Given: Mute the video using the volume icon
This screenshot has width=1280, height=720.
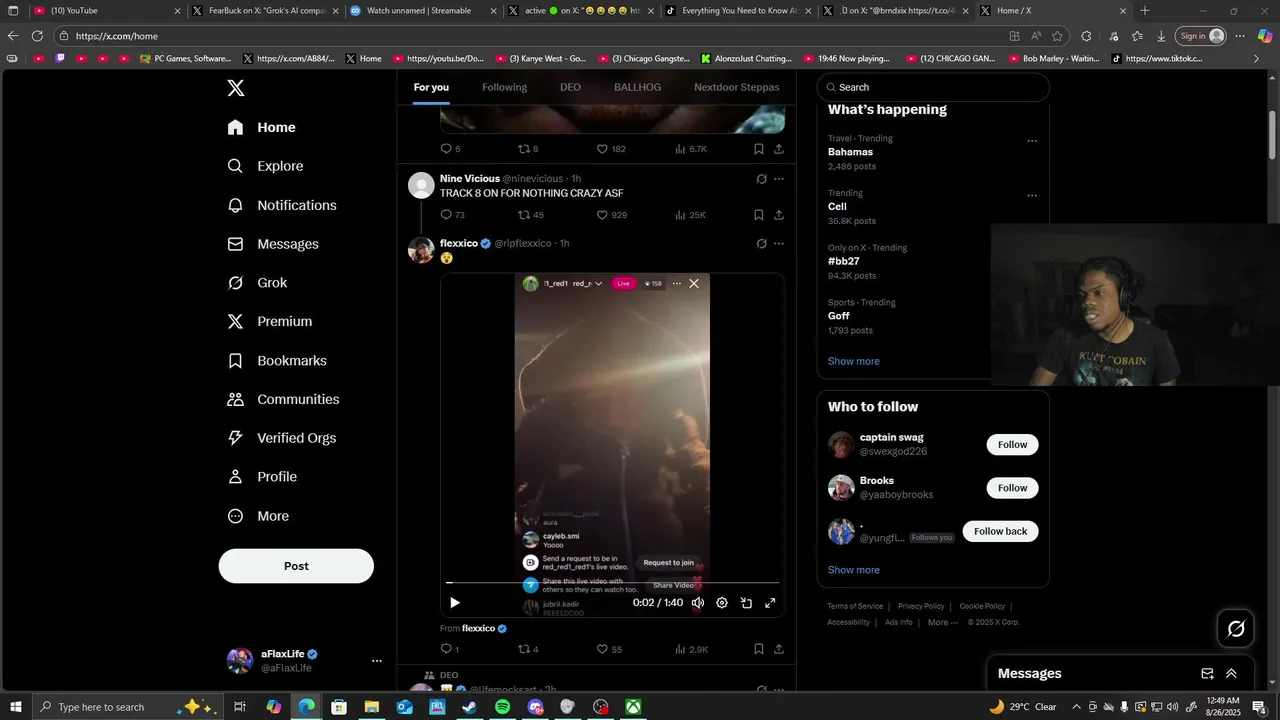Looking at the screenshot, I should (x=698, y=603).
